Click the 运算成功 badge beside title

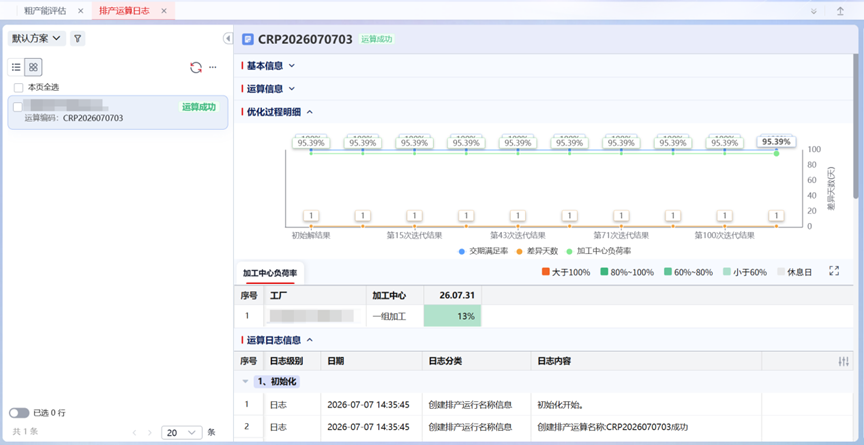pos(376,39)
